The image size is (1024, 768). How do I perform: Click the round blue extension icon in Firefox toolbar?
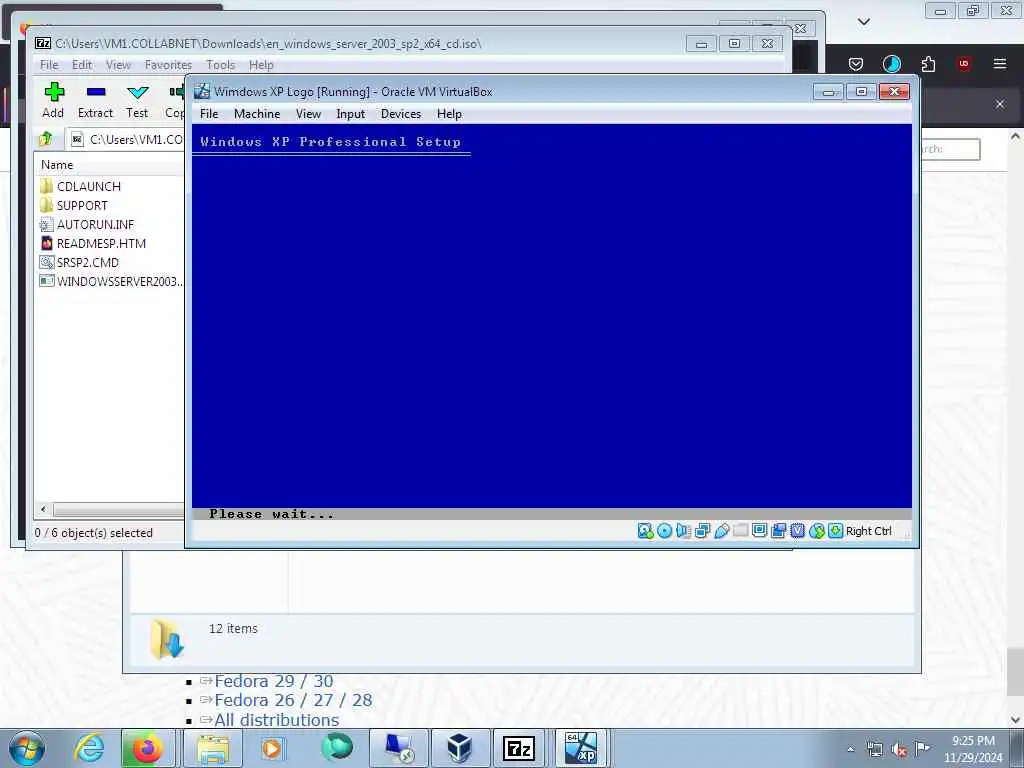[x=891, y=64]
